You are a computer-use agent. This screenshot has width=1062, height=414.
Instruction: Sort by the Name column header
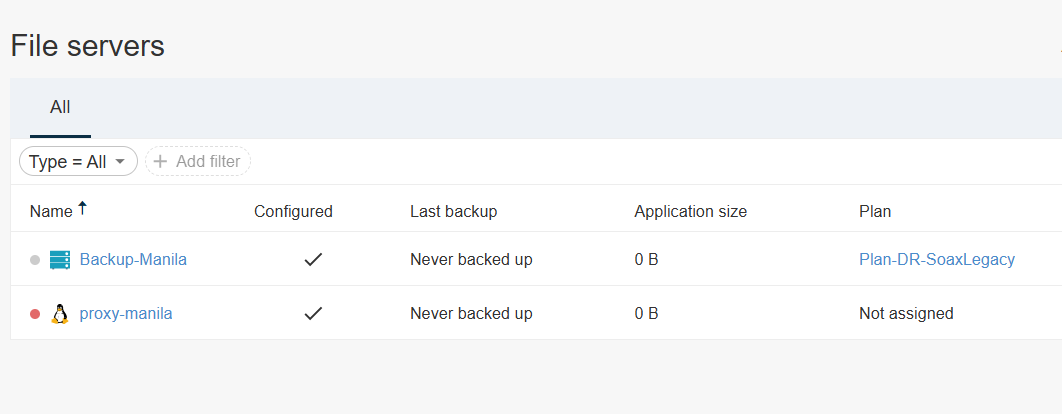coord(51,212)
